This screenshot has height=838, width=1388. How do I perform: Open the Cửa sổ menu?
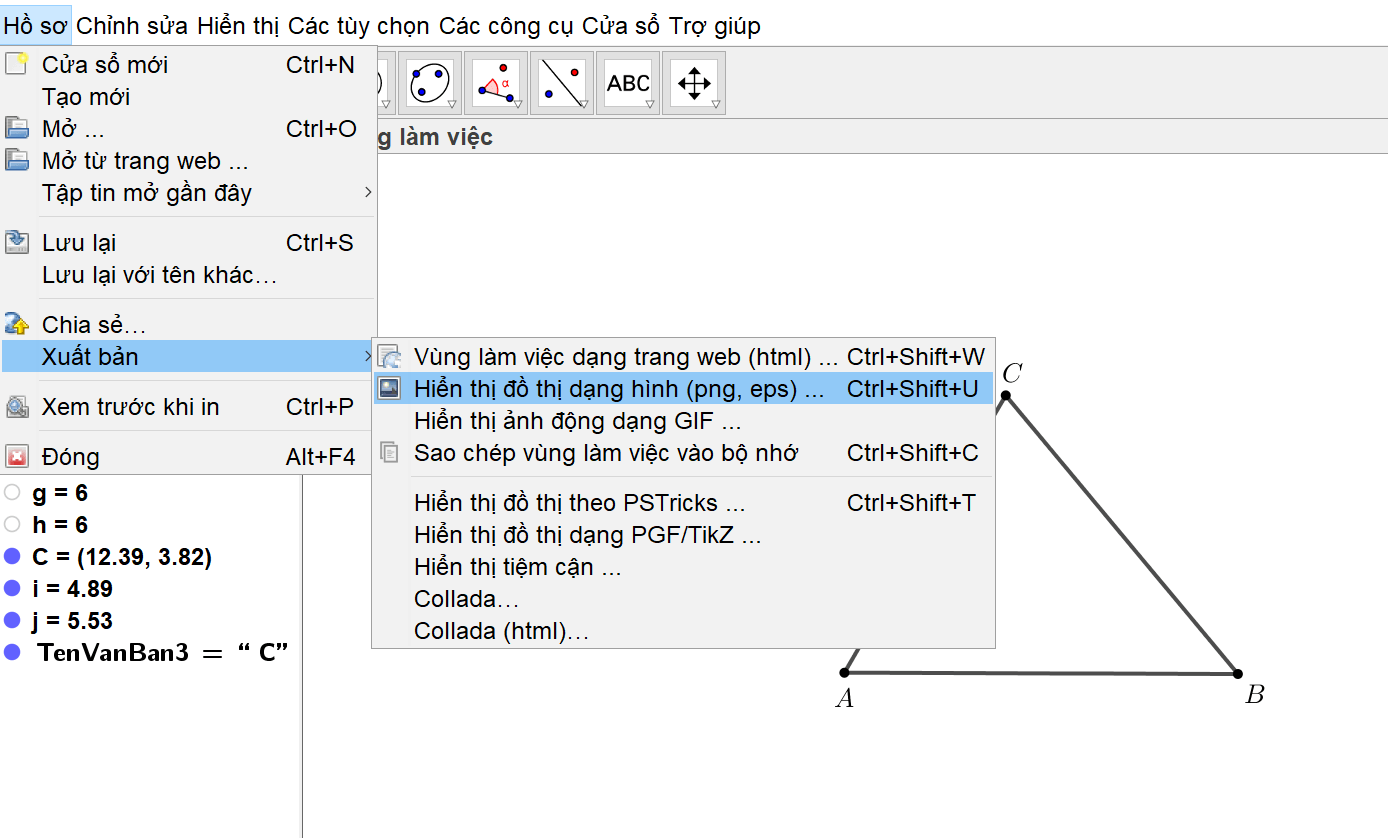pos(621,26)
